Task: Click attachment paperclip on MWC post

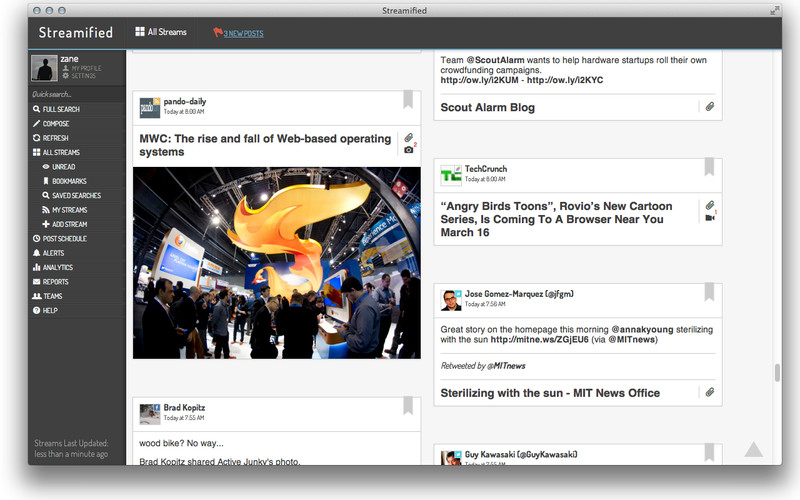Action: point(409,138)
